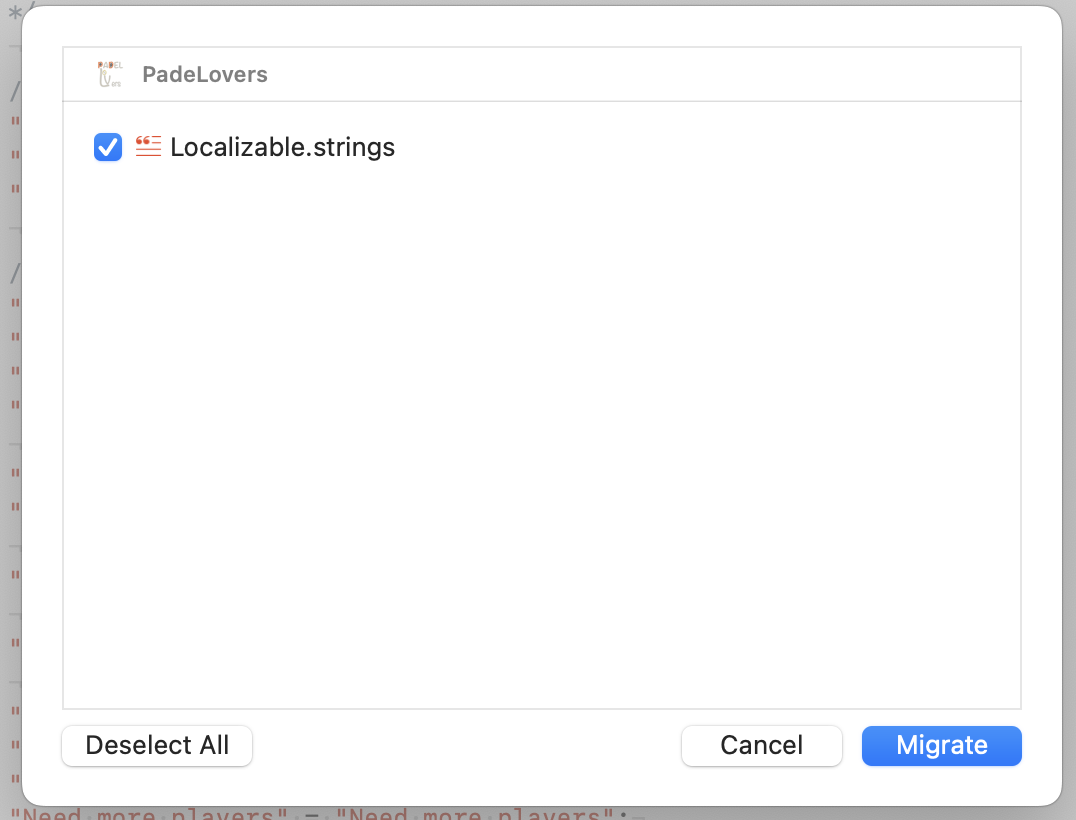Click the dimmed code editor at the left edge
The height and width of the screenshot is (820, 1076).
tap(10, 412)
